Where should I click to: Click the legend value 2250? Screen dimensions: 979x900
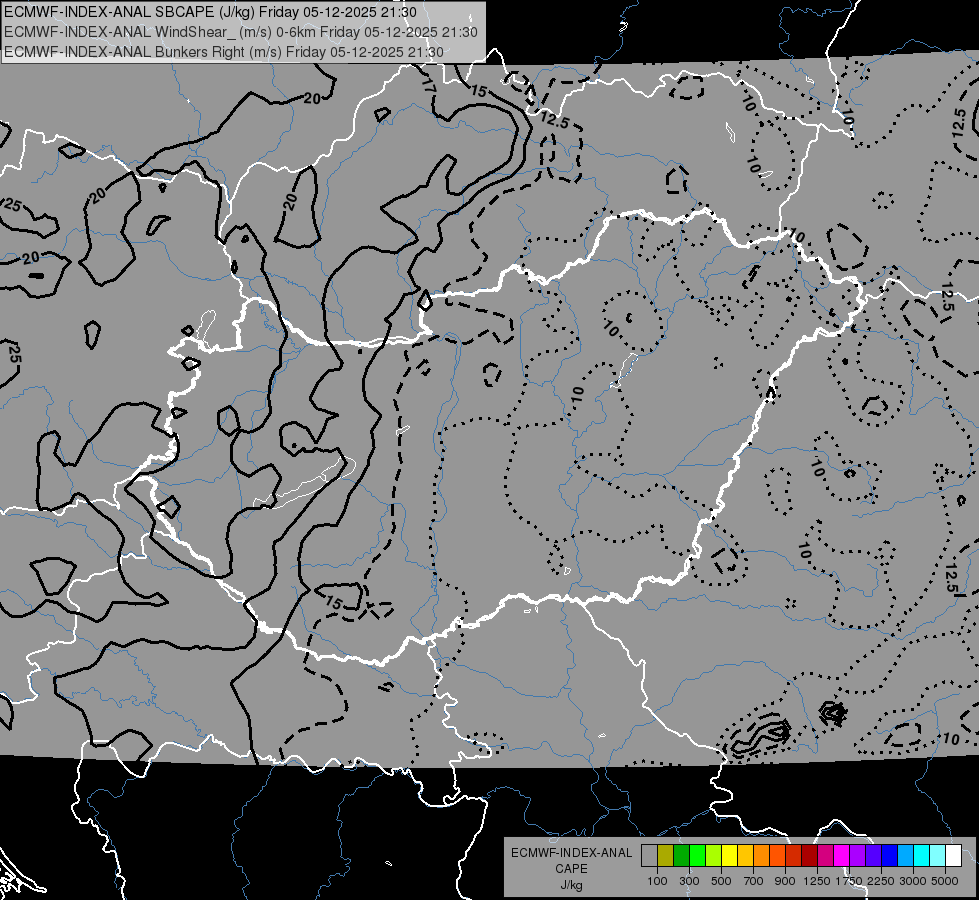[x=881, y=881]
